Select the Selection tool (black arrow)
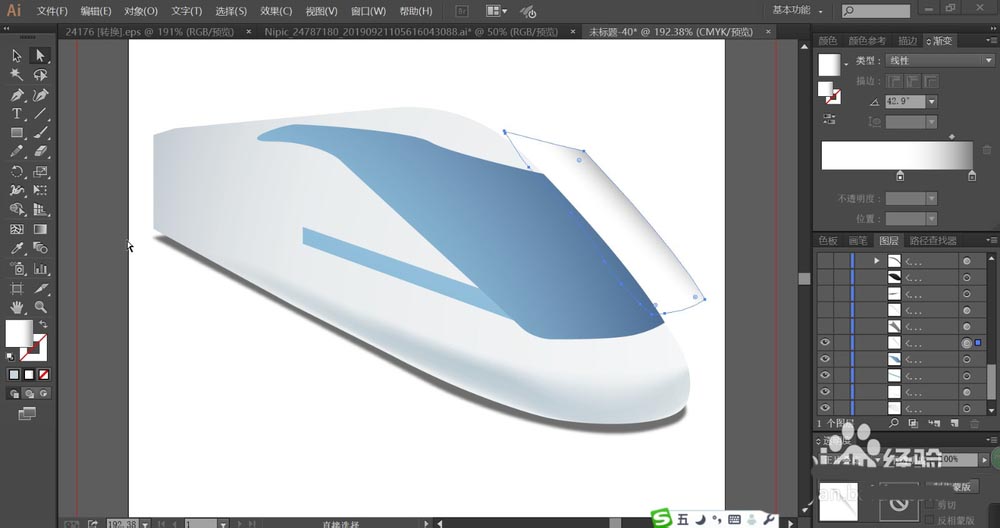1000x528 pixels. (17, 56)
